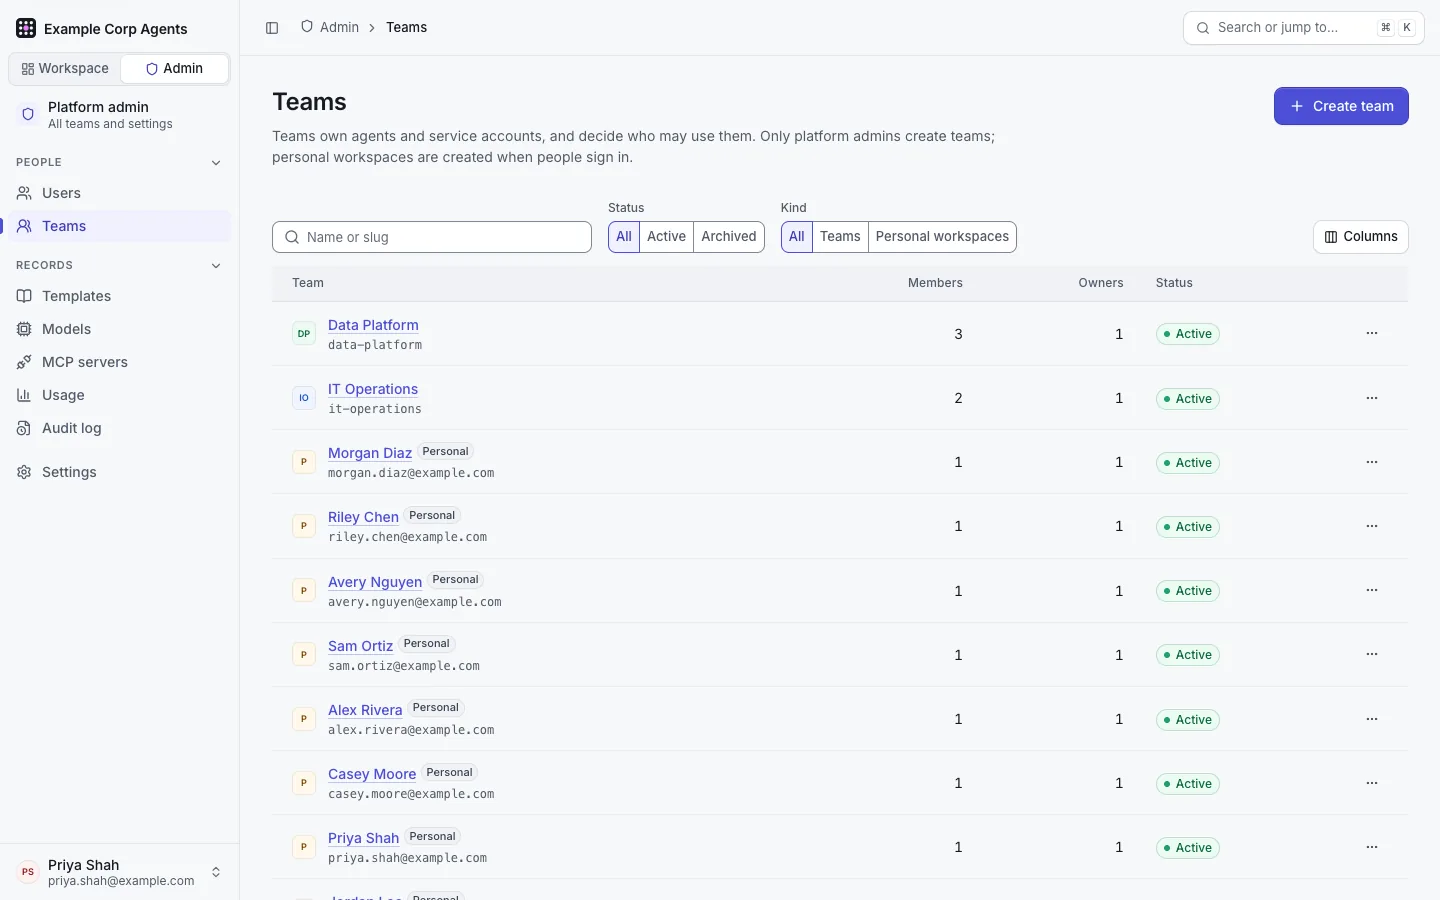The height and width of the screenshot is (900, 1440).
Task: Toggle the sidebar panel icon
Action: (x=272, y=28)
